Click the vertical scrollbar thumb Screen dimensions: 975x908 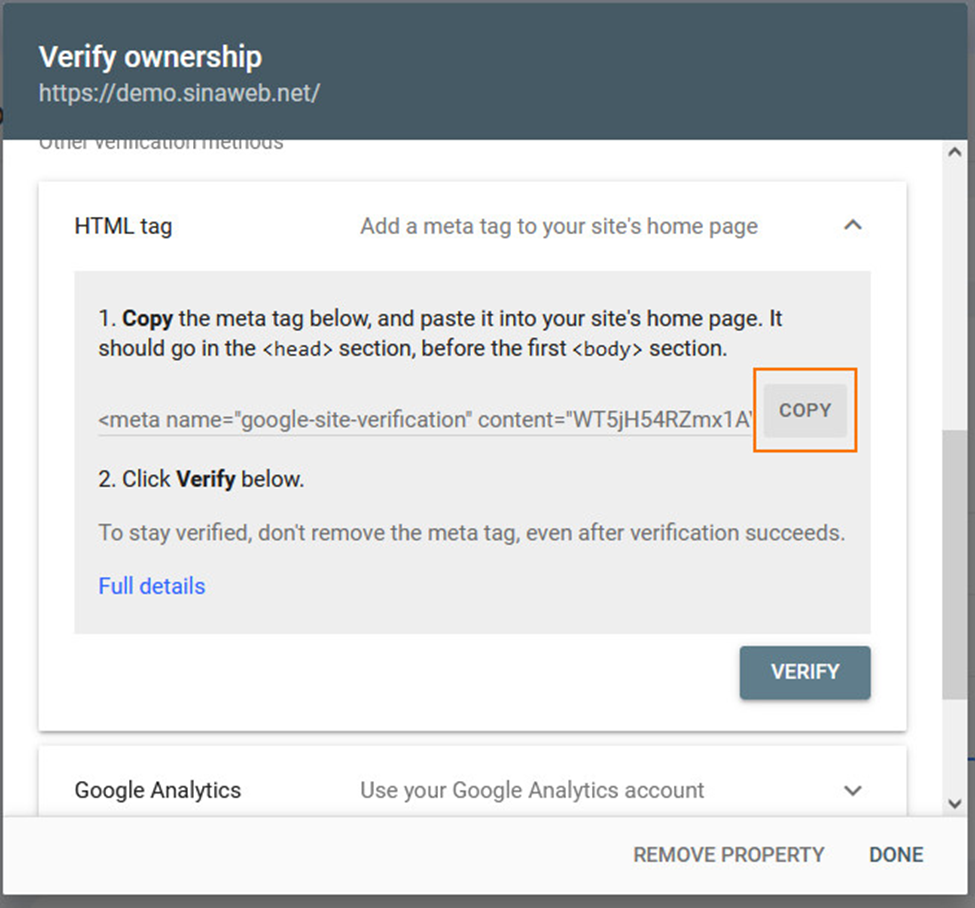point(954,565)
